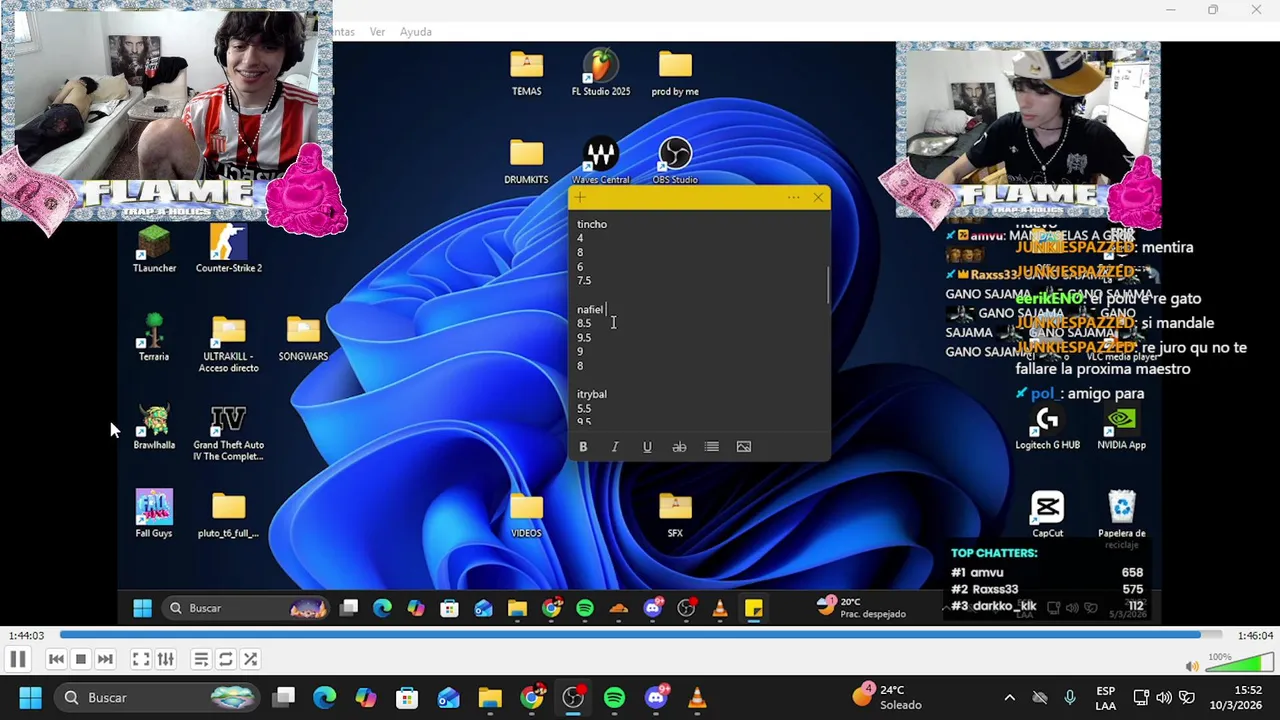Mute audio with VLC speaker icon
The height and width of the screenshot is (720, 1280).
1191,666
